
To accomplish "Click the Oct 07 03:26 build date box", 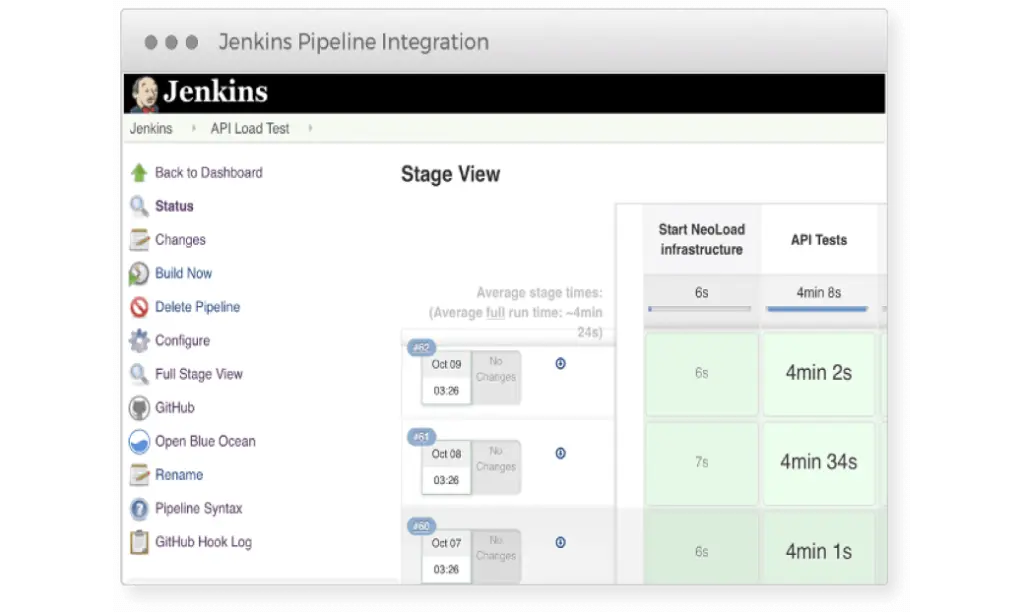I will [446, 556].
